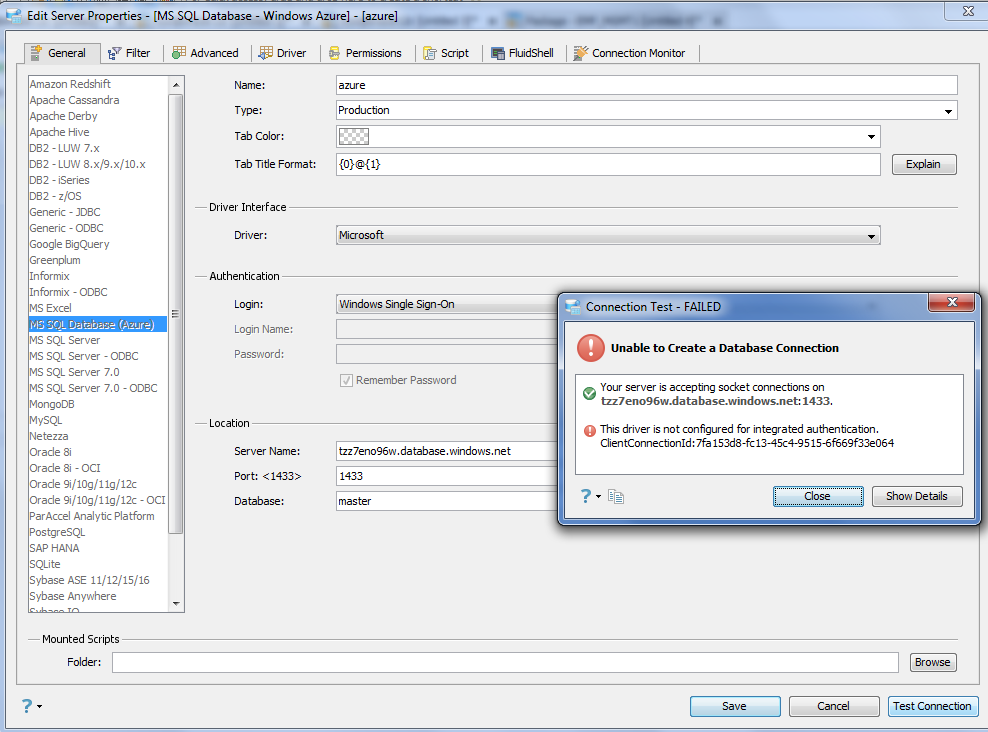Open the Driver tab
Image resolution: width=988 pixels, height=732 pixels.
pyautogui.click(x=283, y=54)
